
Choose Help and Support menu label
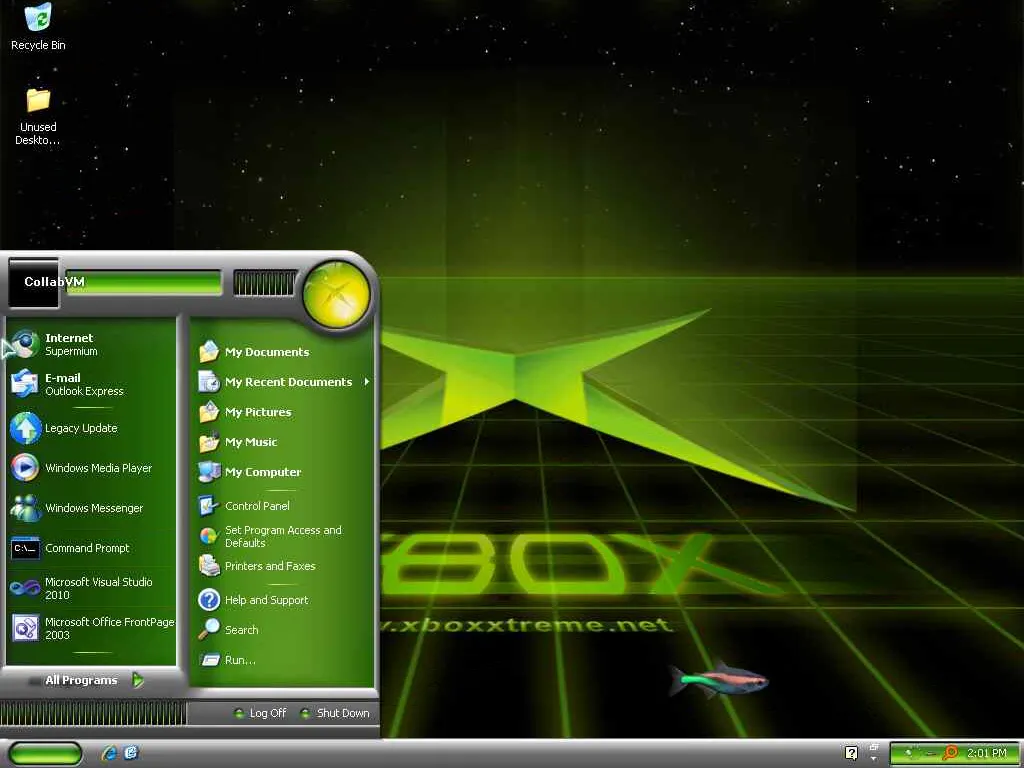(266, 600)
